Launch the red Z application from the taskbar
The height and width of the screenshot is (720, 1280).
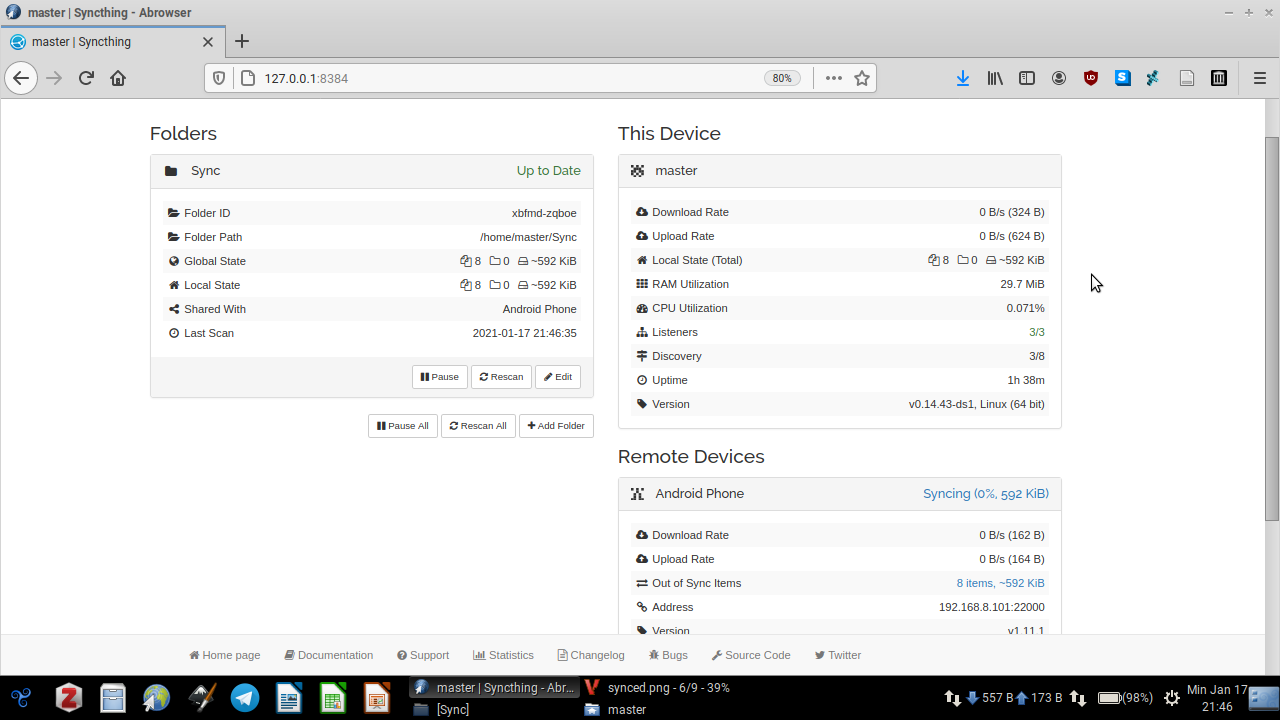[x=69, y=697]
